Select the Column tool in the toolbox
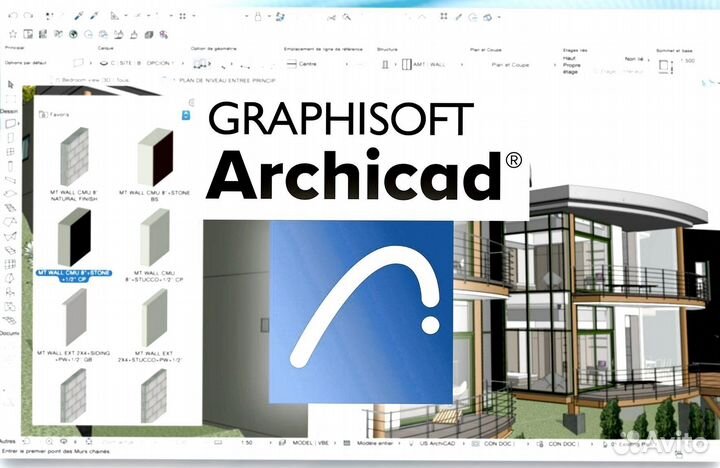720x468 pixels. [11, 166]
